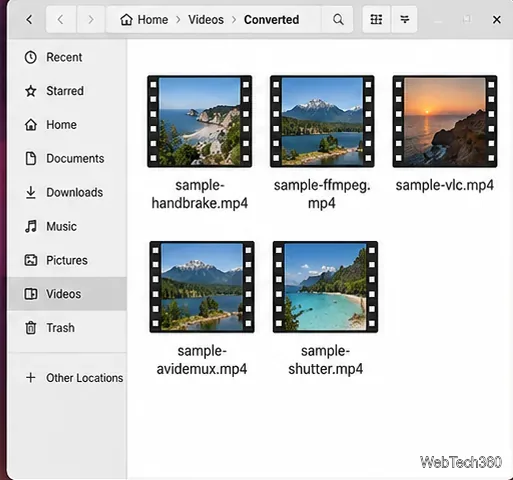The height and width of the screenshot is (480, 513).
Task: Click the Downloads arrow icon
Action: (x=31, y=192)
